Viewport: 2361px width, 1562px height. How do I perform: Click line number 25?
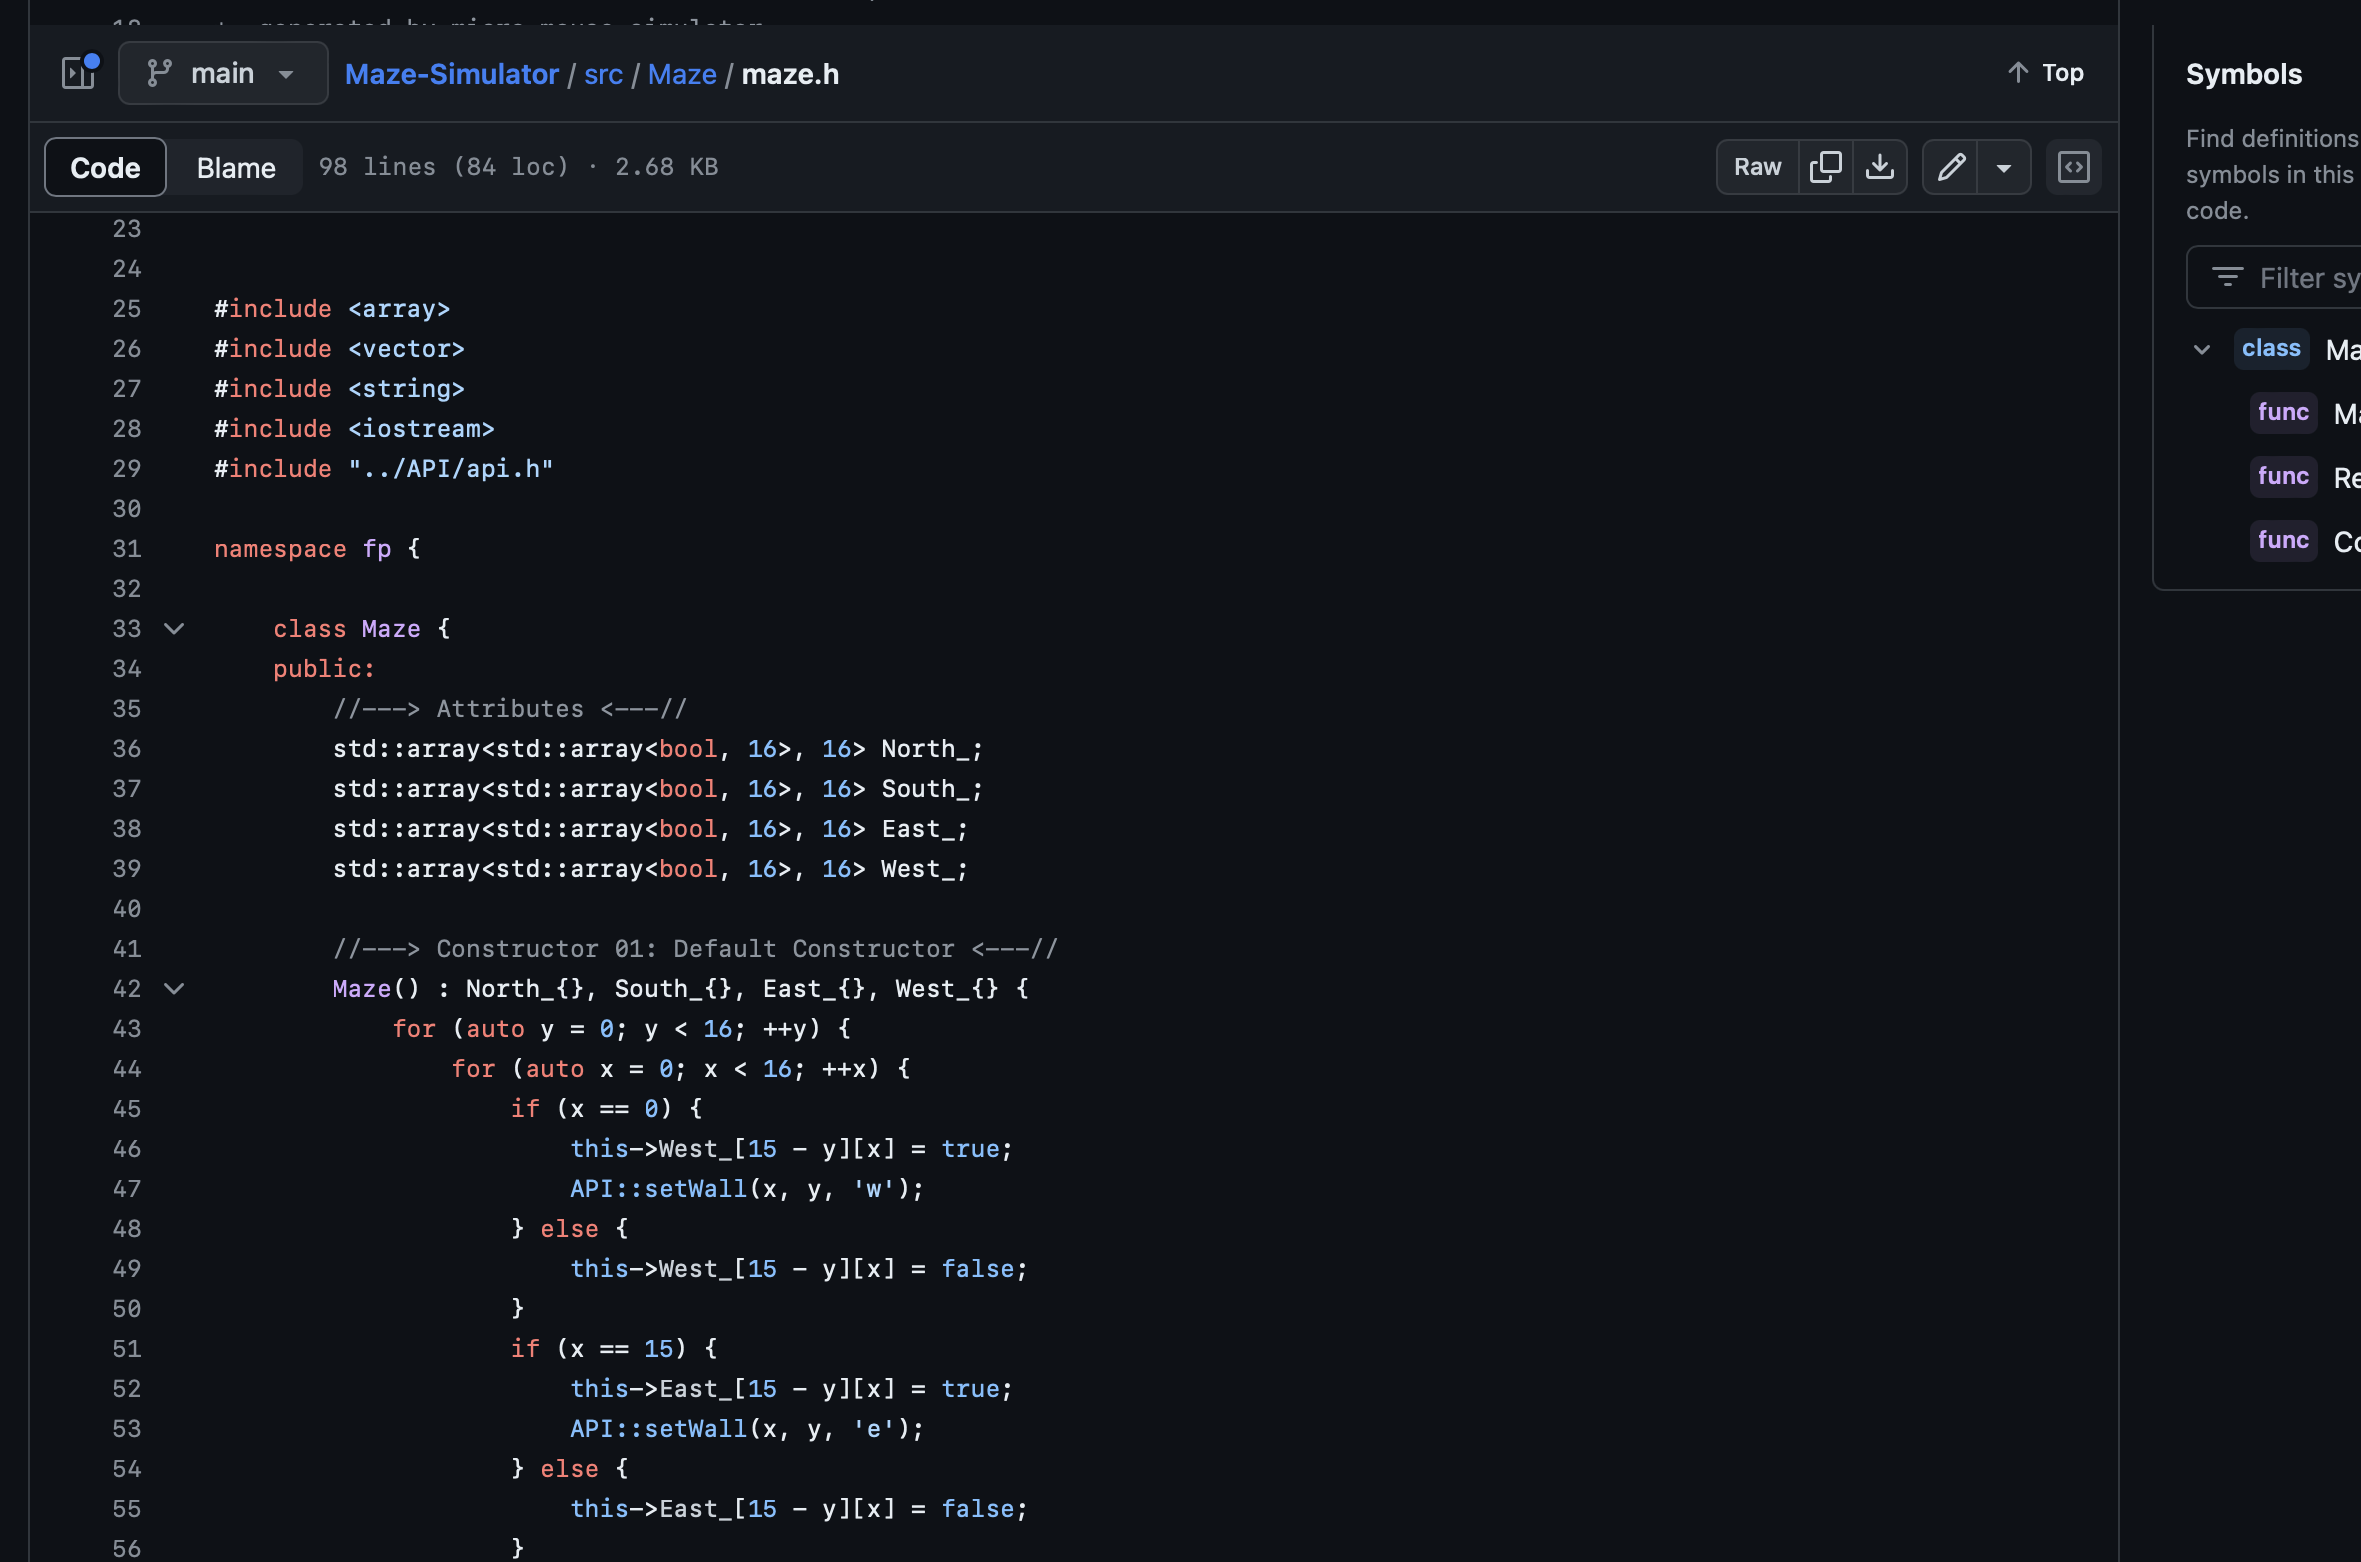[x=127, y=309]
